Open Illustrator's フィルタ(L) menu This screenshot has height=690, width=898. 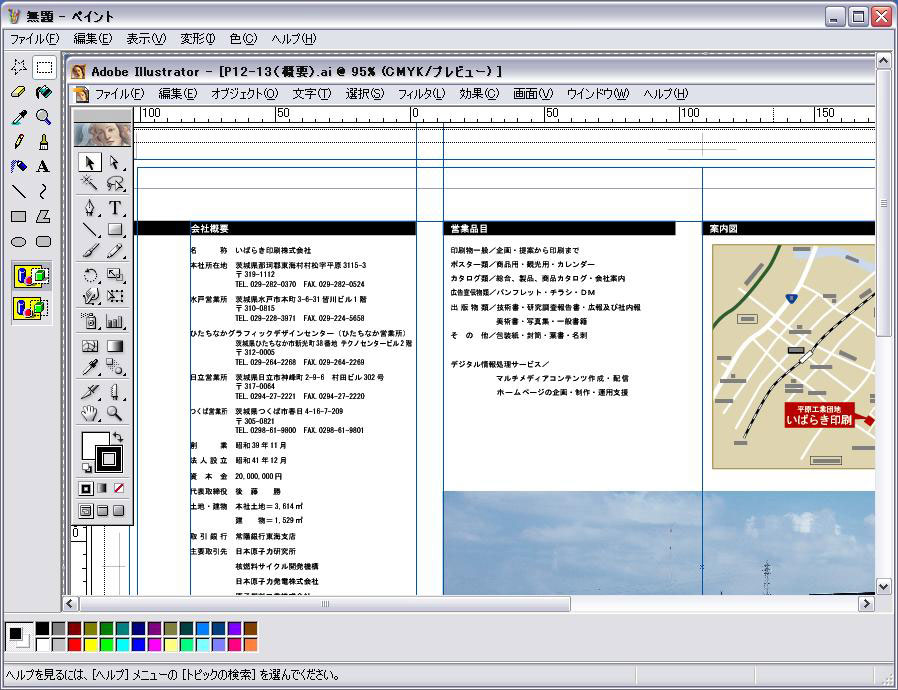(x=422, y=94)
